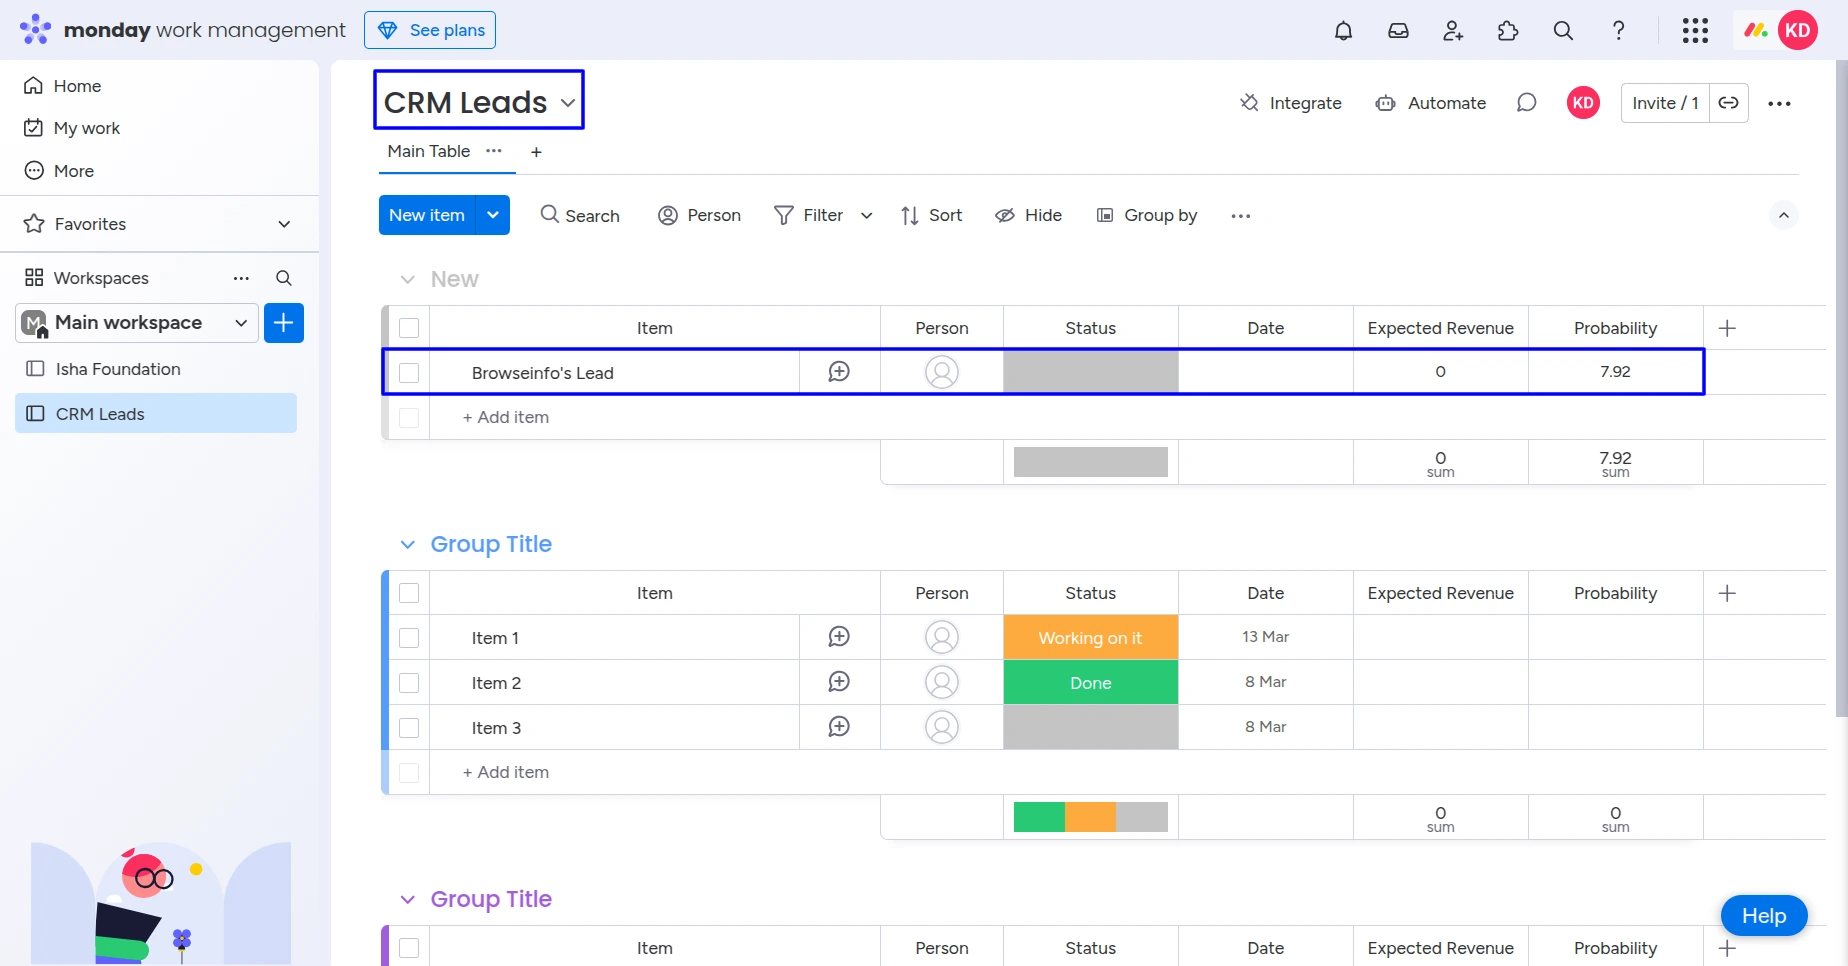Click the Invite / 1 button
The image size is (1848, 966).
pos(1664,103)
